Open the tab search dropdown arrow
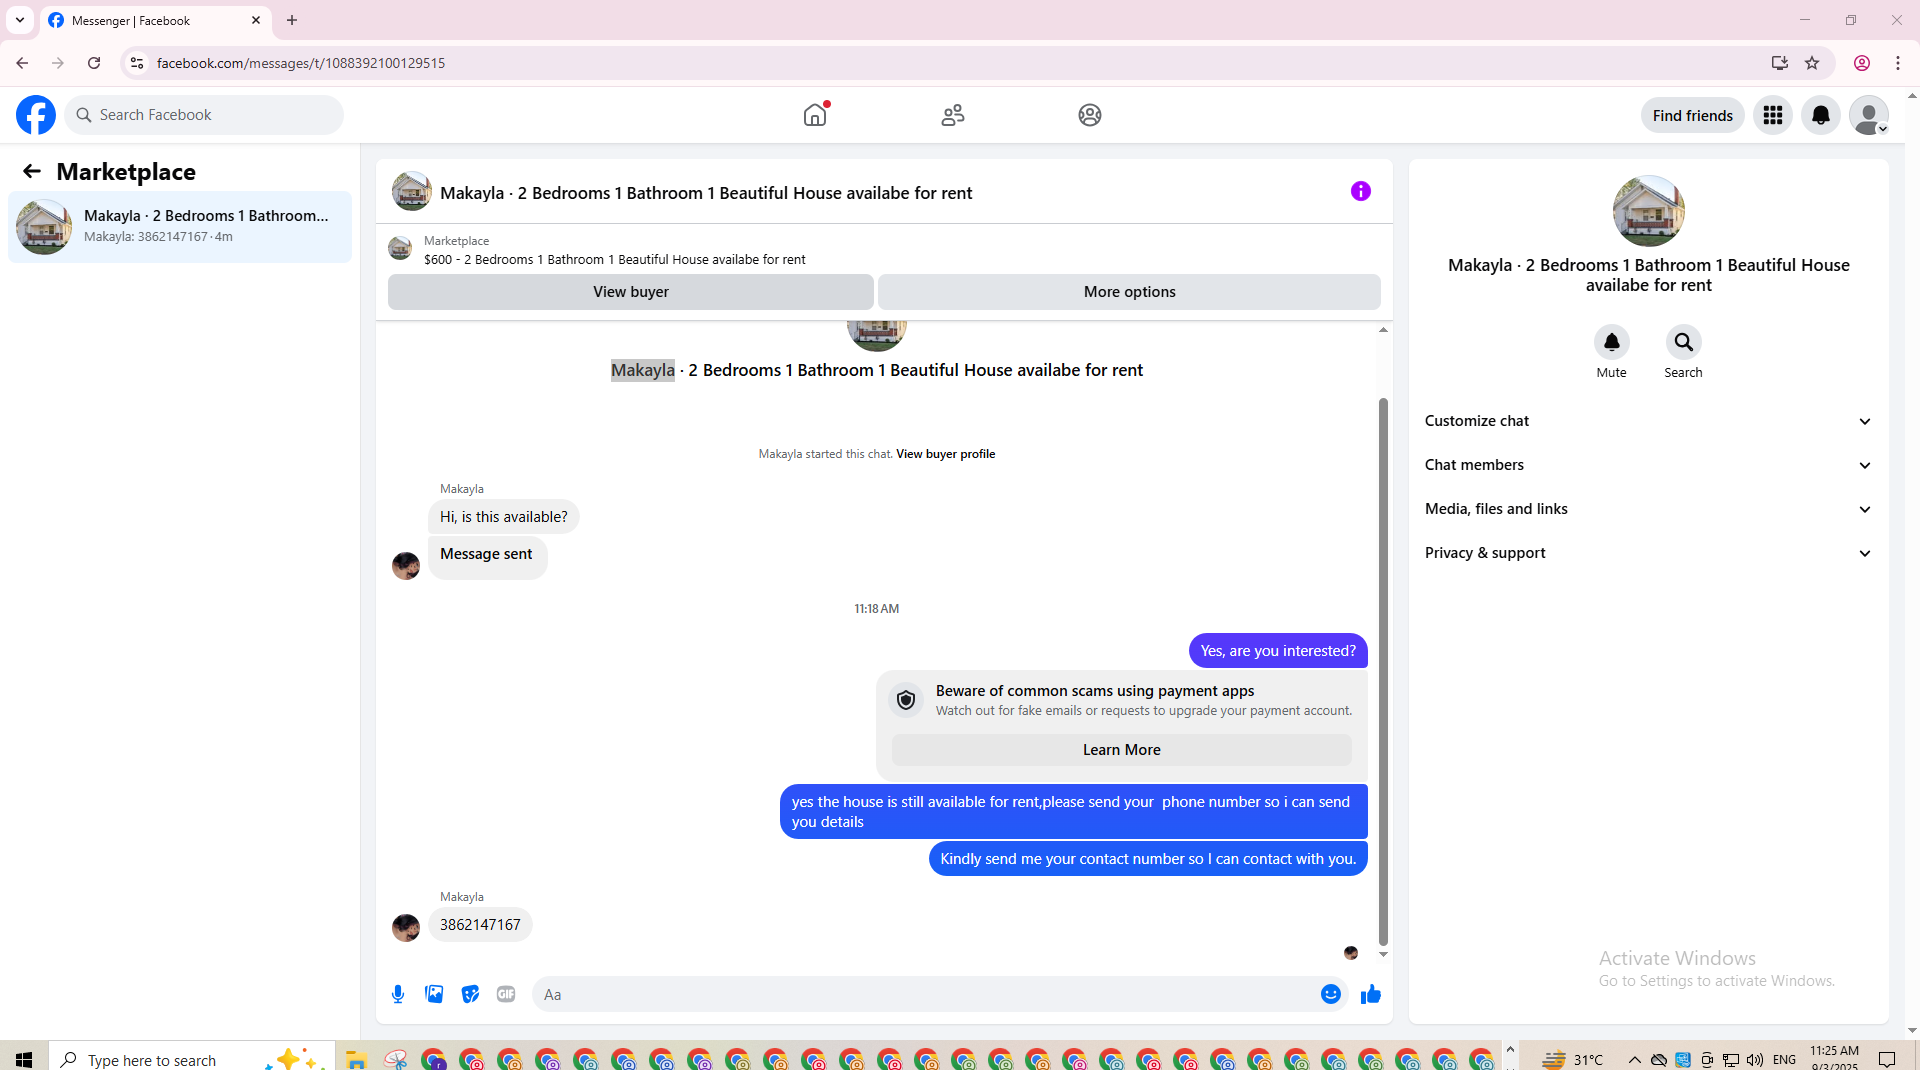The height and width of the screenshot is (1070, 1920). coord(20,20)
